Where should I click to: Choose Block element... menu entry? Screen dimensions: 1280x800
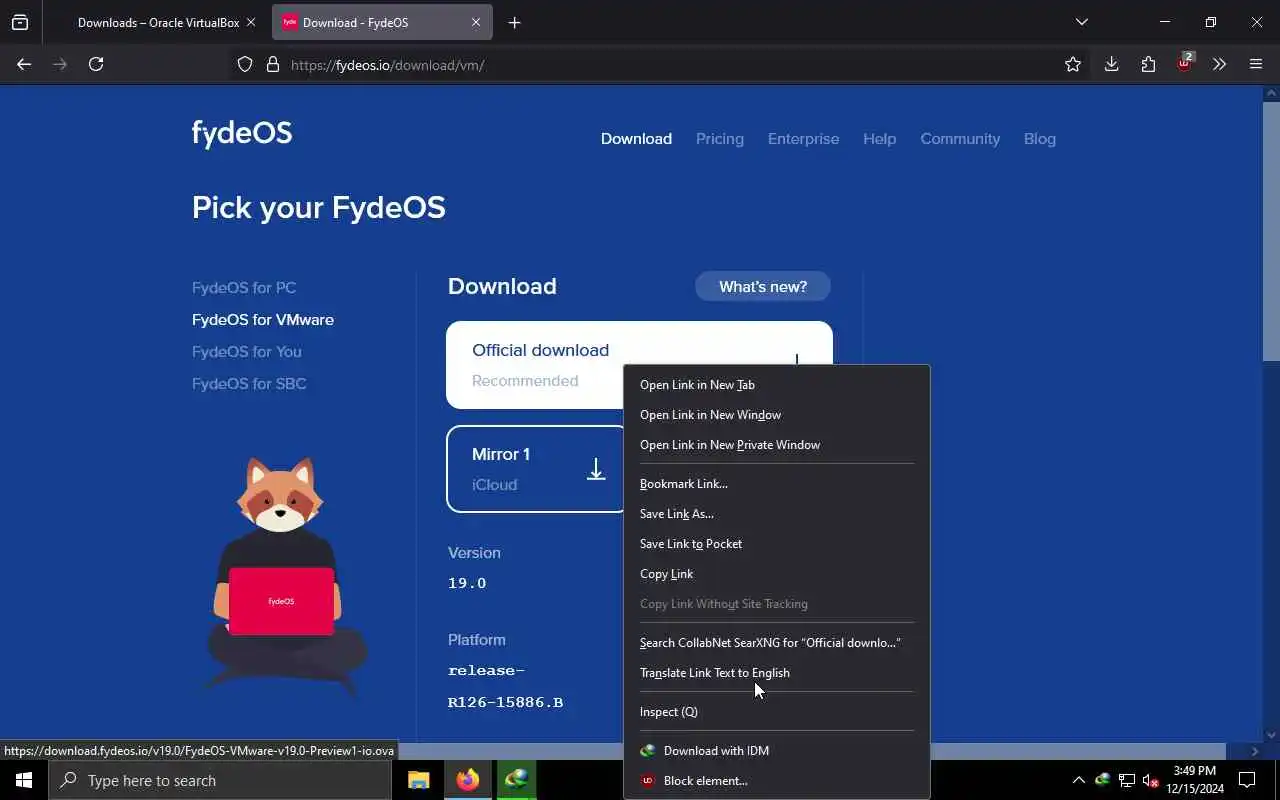pos(776,781)
